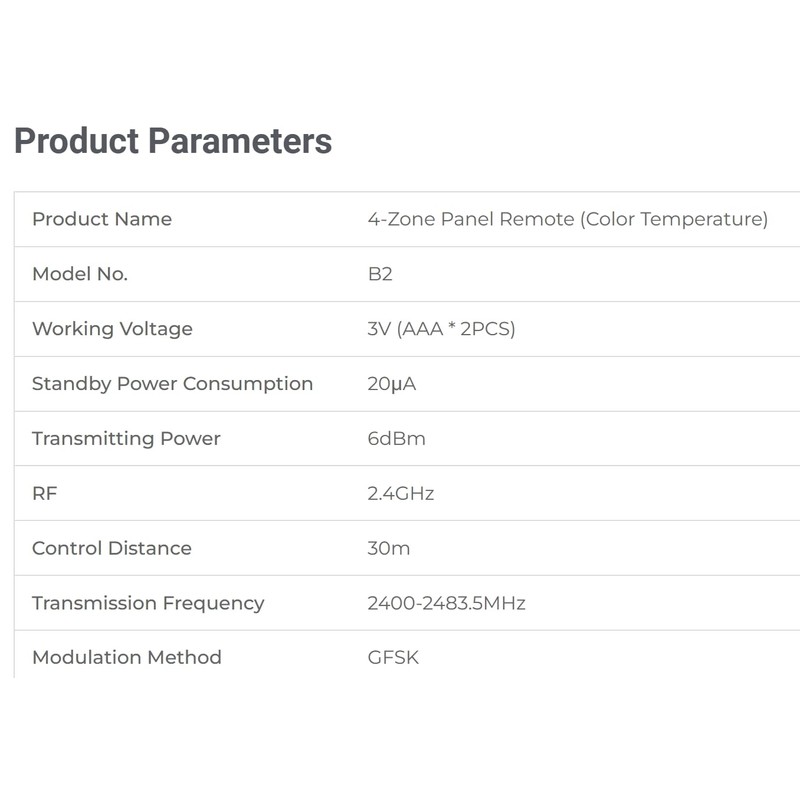Image resolution: width=800 pixels, height=800 pixels.
Task: Click the Control Distance label
Action: 112,548
